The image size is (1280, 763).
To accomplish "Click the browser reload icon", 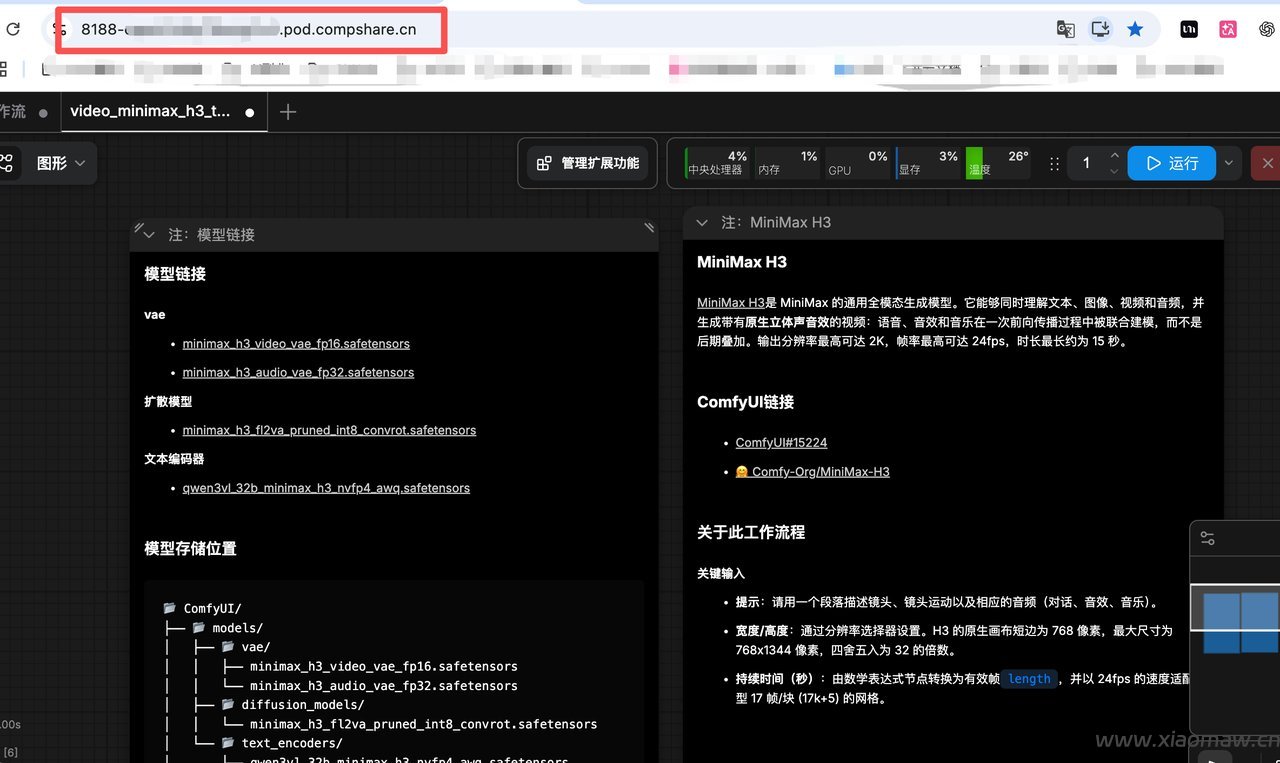I will [13, 29].
